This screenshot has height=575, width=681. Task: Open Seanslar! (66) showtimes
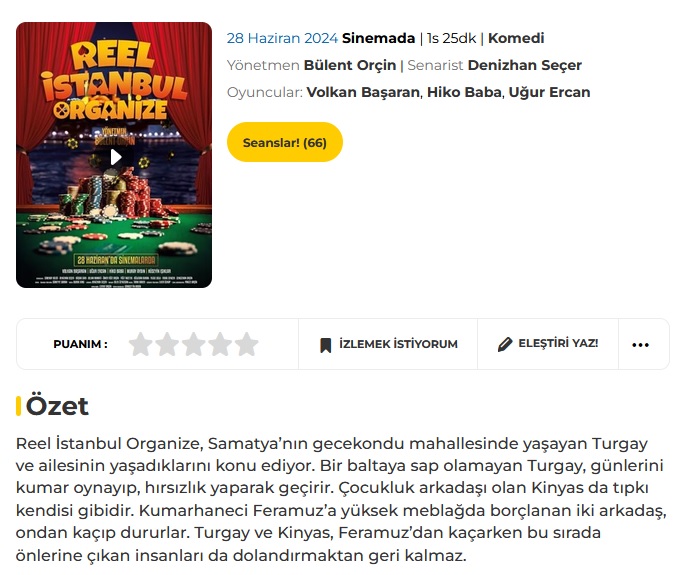[284, 142]
